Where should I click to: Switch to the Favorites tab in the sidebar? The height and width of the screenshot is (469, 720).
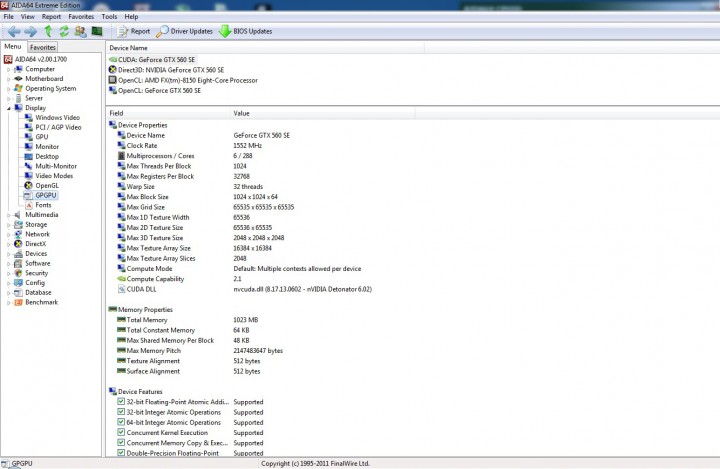pyautogui.click(x=43, y=47)
